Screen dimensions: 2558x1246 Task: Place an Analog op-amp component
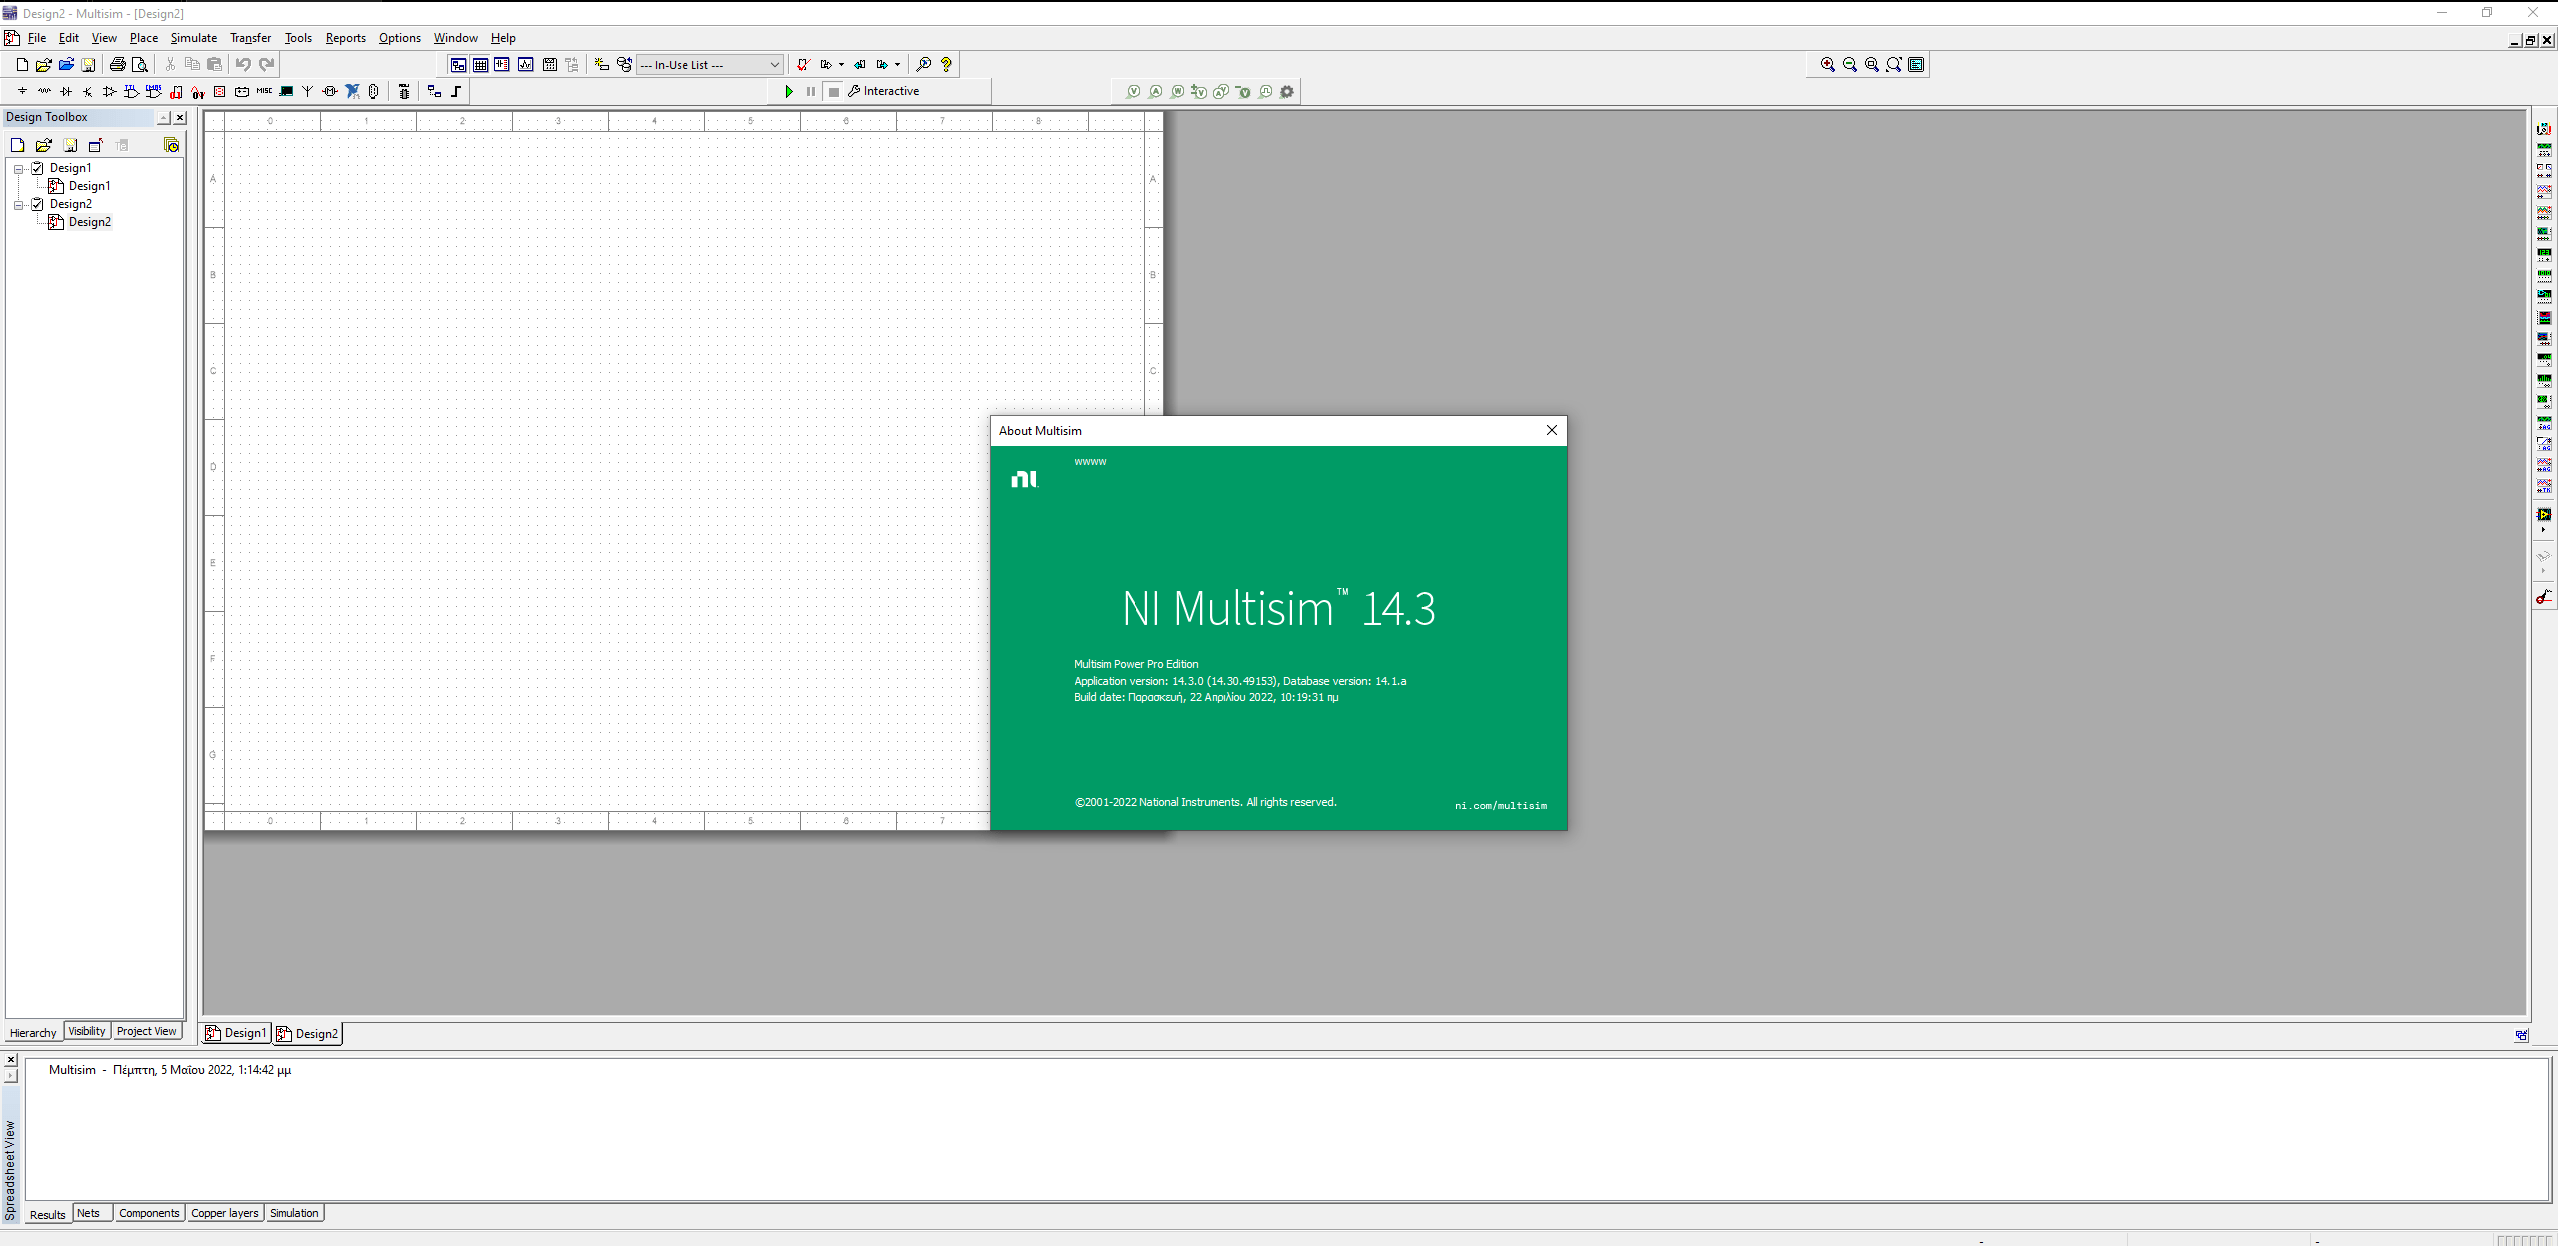[x=110, y=91]
